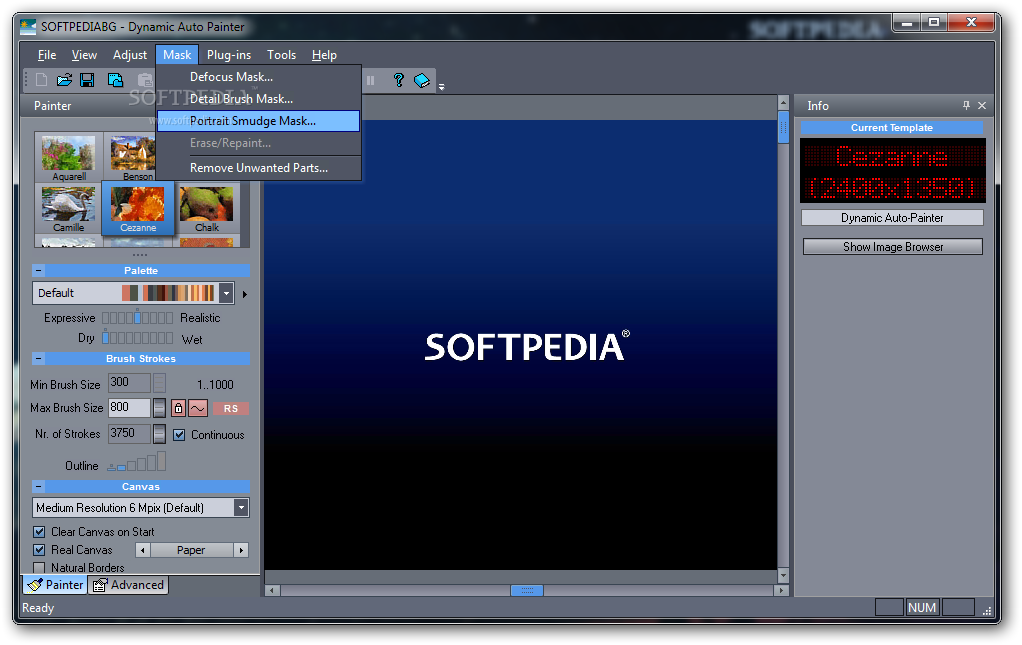Click the horizontal scrollbar left arrow
Image resolution: width=1022 pixels, height=645 pixels.
[272, 590]
